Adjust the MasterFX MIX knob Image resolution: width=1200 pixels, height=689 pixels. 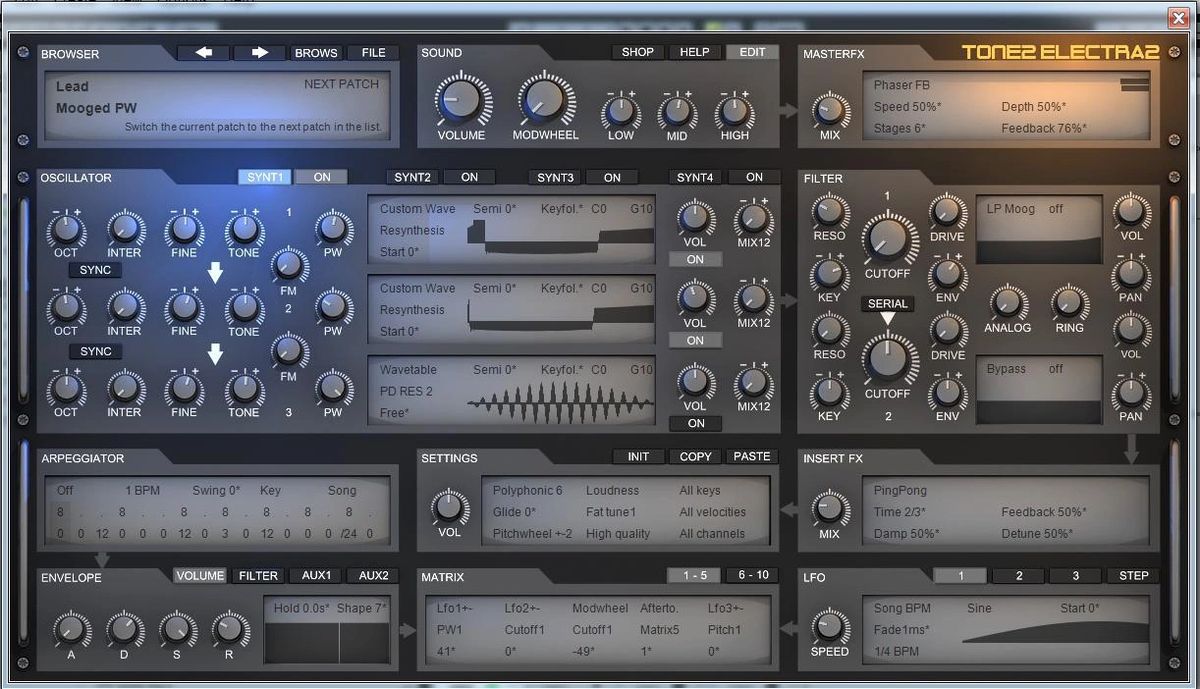[829, 112]
